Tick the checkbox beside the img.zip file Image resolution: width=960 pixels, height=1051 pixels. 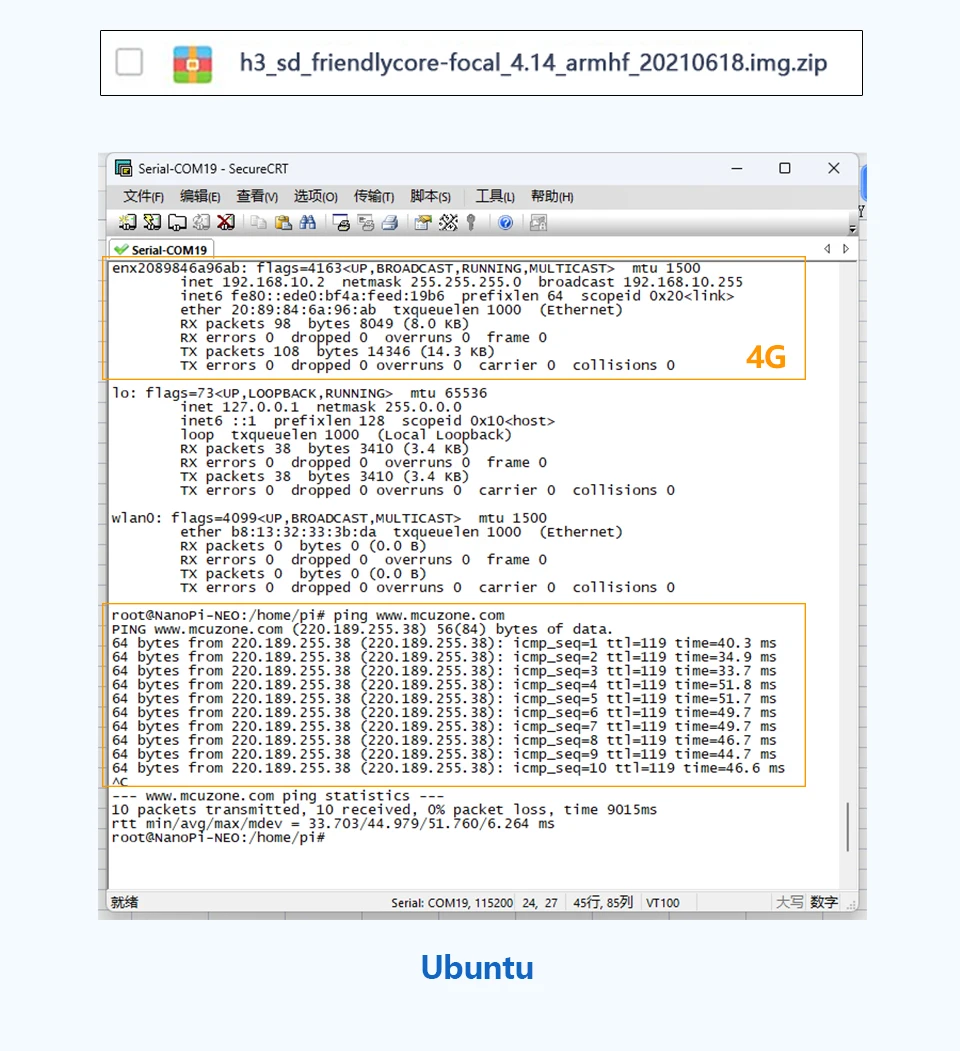pos(129,62)
